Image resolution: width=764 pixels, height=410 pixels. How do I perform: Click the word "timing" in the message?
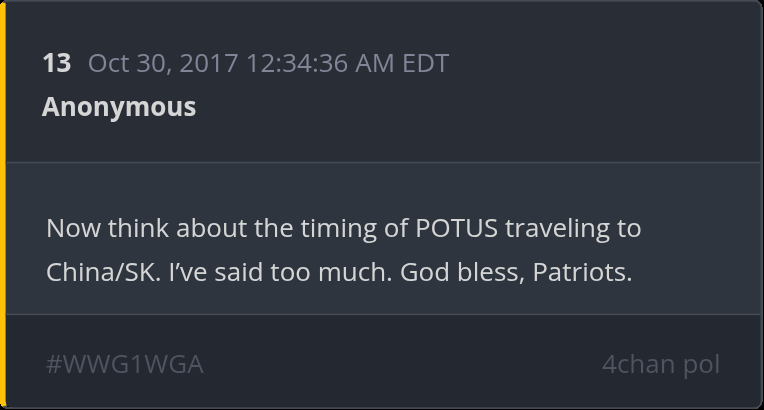point(337,228)
